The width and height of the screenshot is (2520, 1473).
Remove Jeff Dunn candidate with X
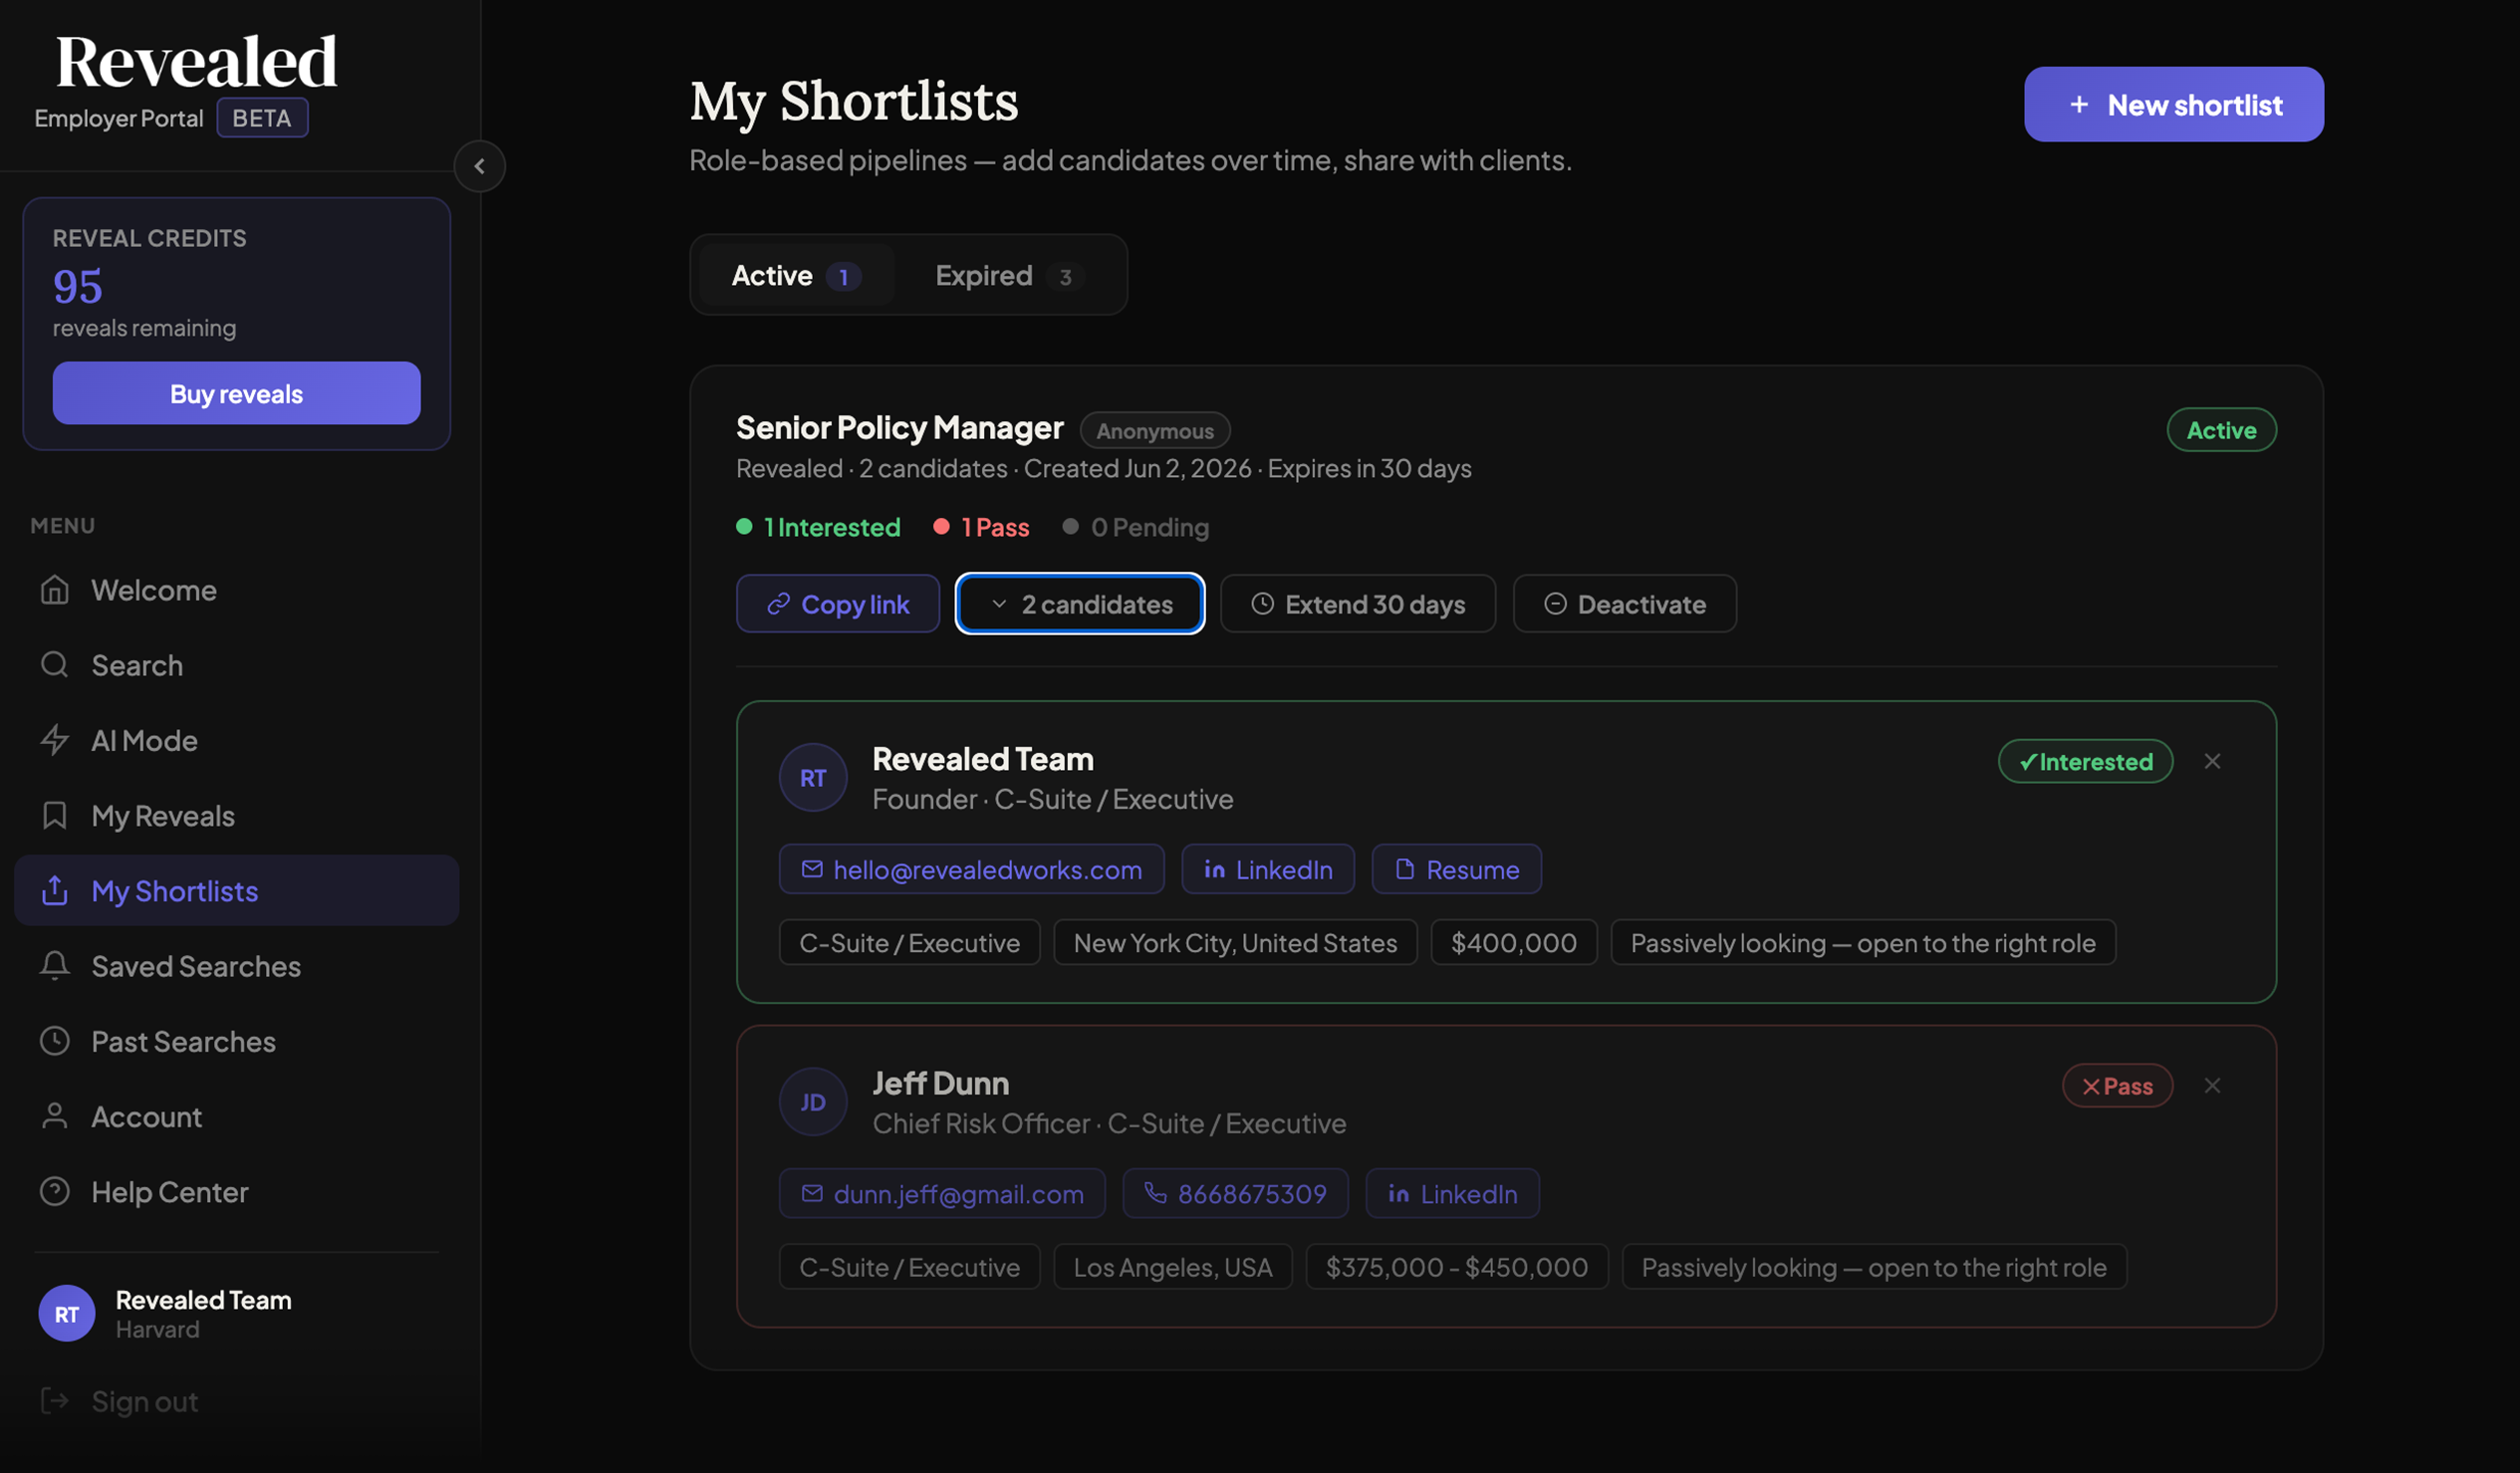click(2212, 1085)
